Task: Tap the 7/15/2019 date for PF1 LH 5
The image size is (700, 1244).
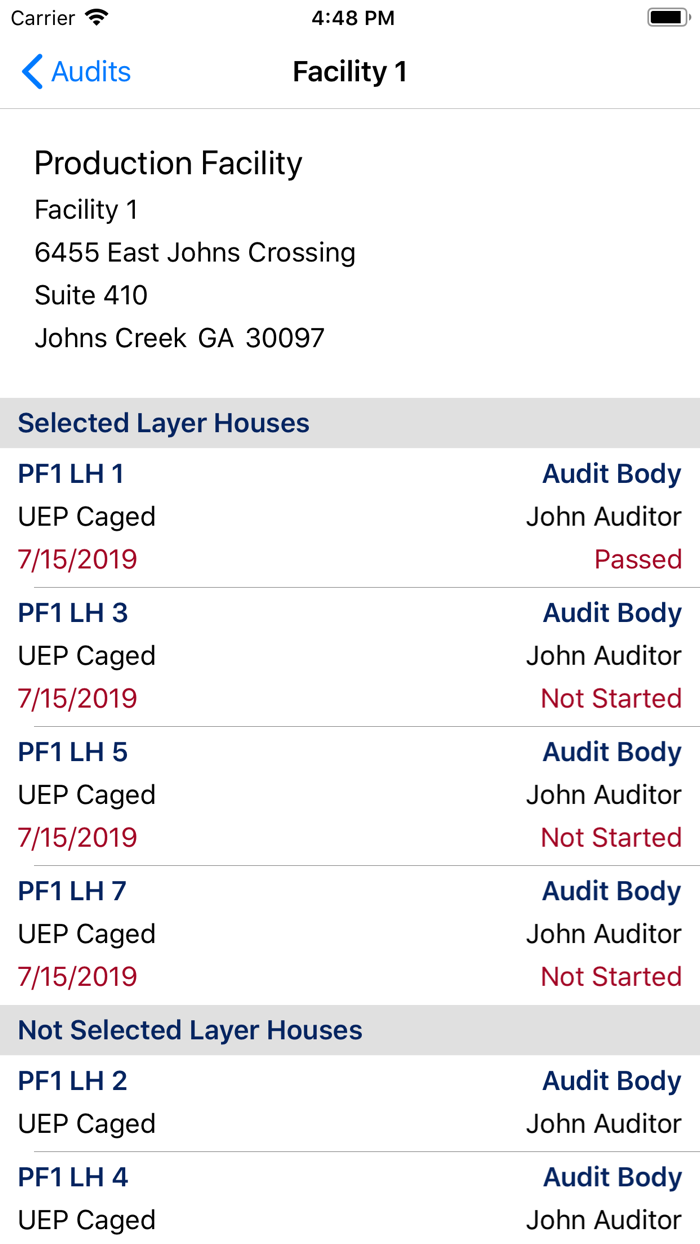Action: pyautogui.click(x=77, y=836)
